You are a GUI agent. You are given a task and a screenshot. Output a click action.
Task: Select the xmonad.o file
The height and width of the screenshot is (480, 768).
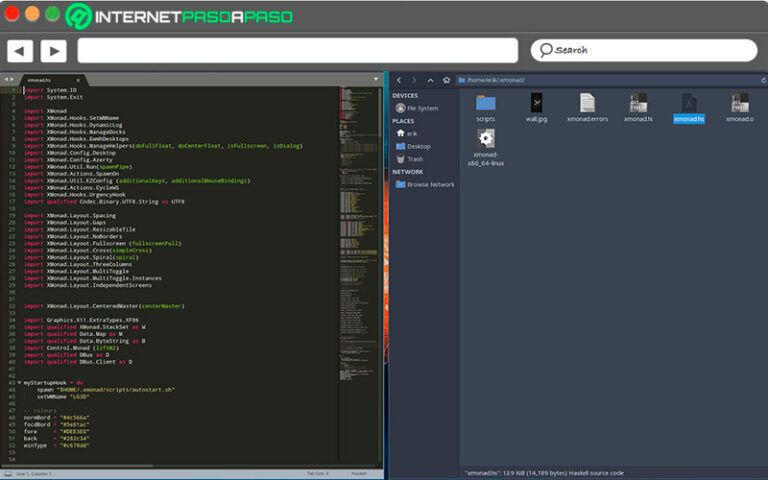(x=739, y=103)
